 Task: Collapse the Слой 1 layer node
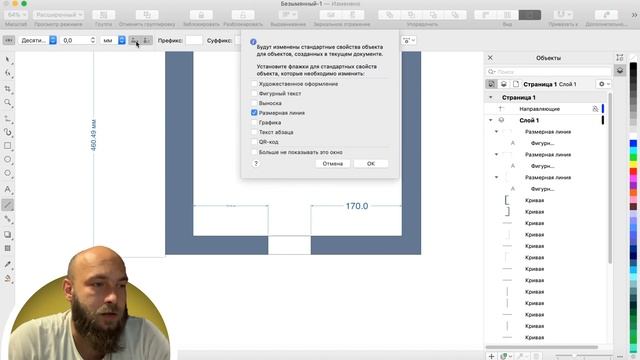tap(491, 120)
